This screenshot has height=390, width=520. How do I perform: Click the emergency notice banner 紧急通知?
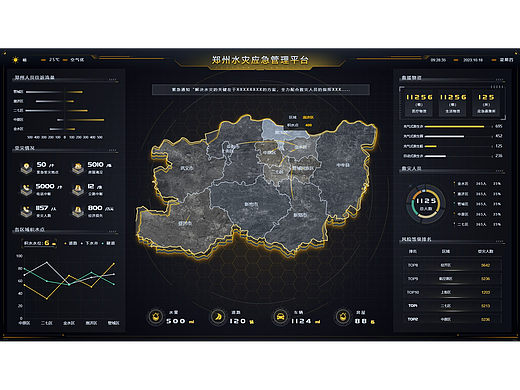(x=261, y=90)
